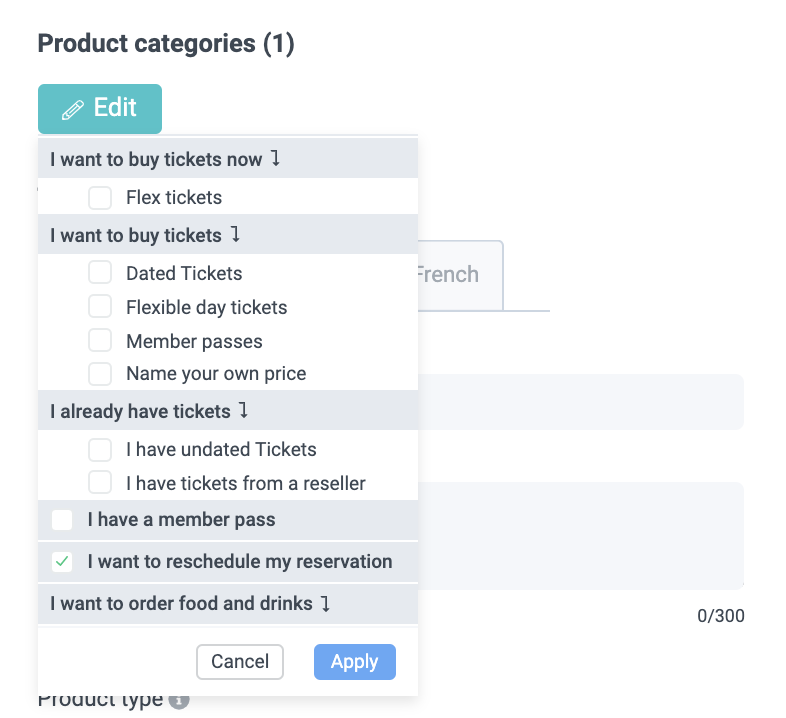Check the I have a member pass box
This screenshot has width=786, height=718.
click(x=63, y=520)
